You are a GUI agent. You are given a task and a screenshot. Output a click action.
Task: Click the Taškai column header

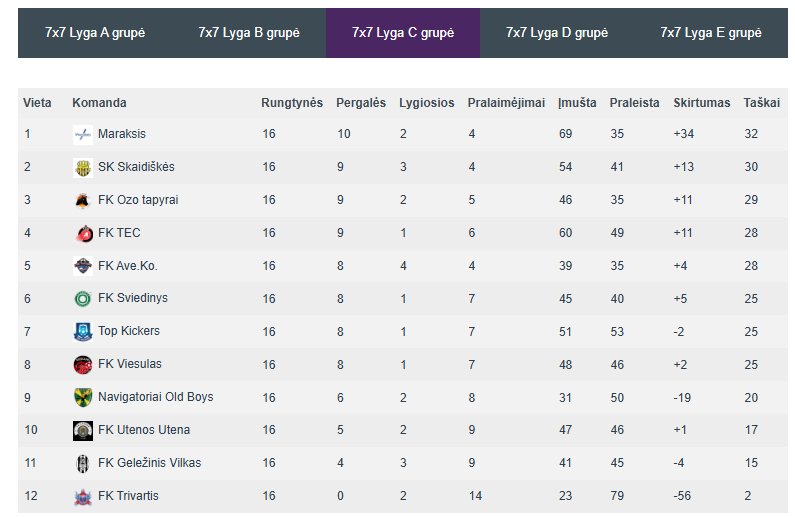pyautogui.click(x=762, y=103)
